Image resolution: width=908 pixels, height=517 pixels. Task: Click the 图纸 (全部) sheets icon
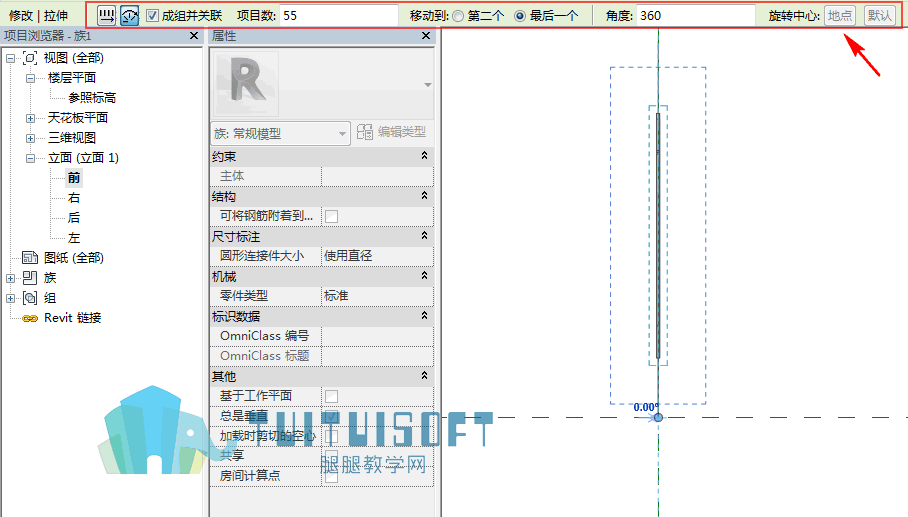[x=30, y=258]
